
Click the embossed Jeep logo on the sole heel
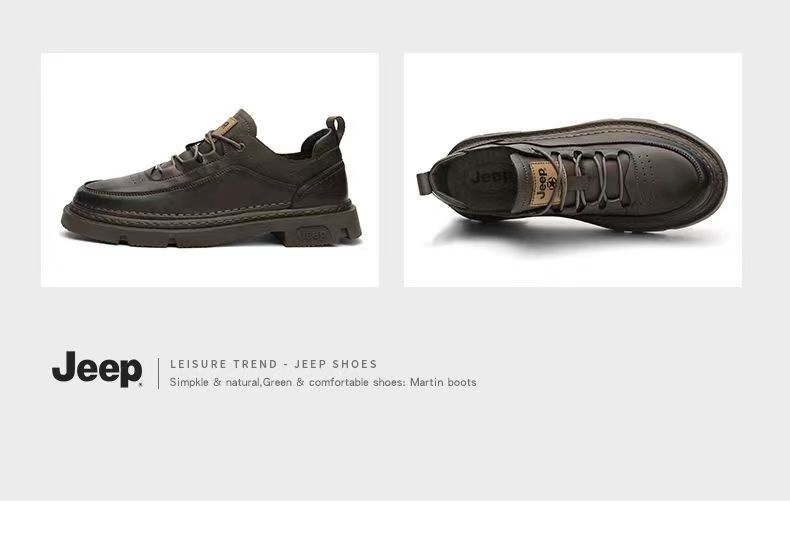tap(312, 236)
